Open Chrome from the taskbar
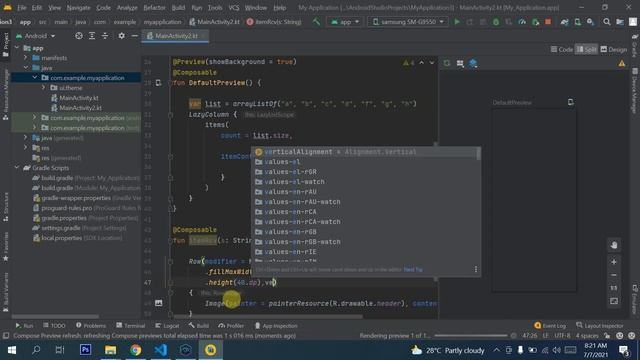 pyautogui.click(x=136, y=350)
